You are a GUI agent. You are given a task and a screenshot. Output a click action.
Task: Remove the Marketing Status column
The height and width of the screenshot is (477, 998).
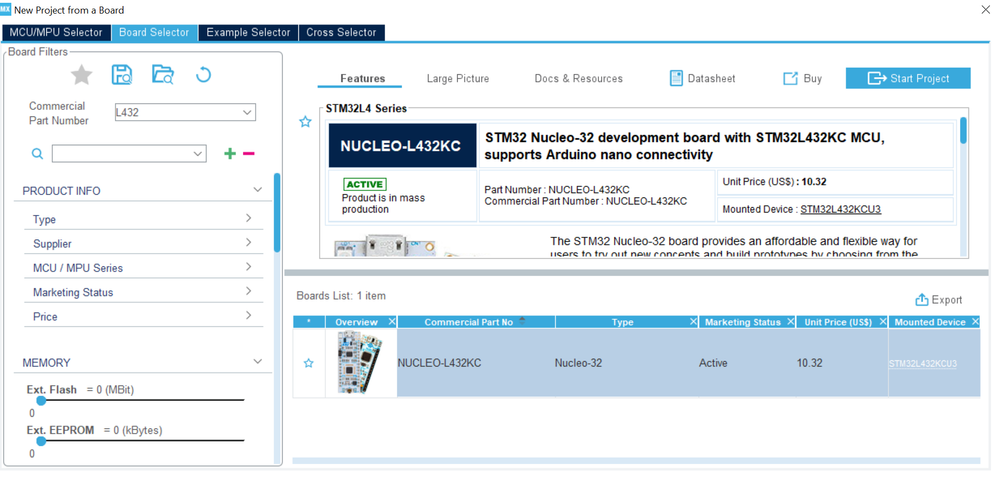(x=790, y=322)
